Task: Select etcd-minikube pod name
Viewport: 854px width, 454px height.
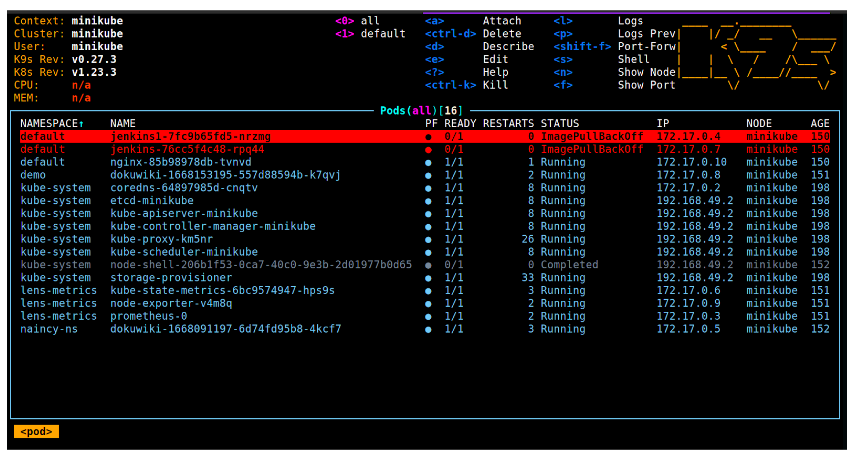Action: (152, 201)
